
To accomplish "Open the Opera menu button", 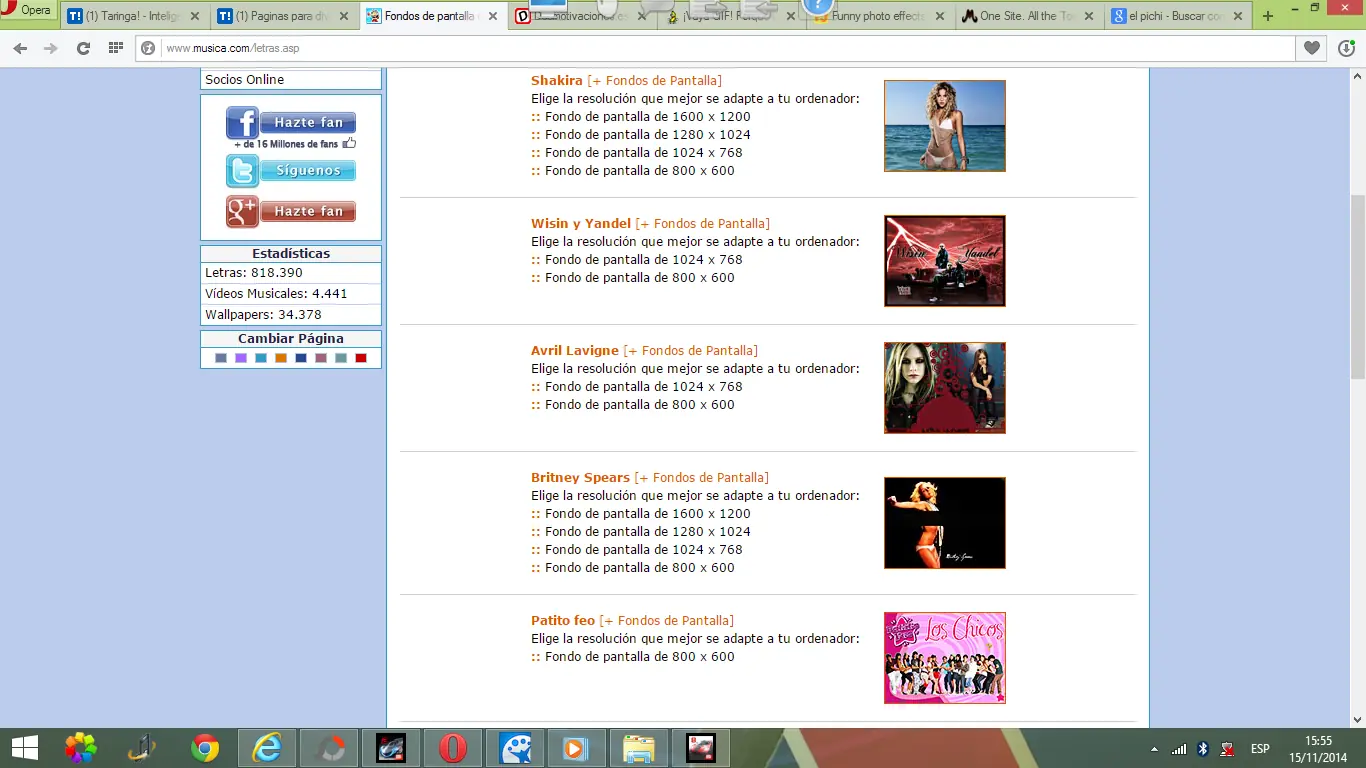I will coord(29,10).
